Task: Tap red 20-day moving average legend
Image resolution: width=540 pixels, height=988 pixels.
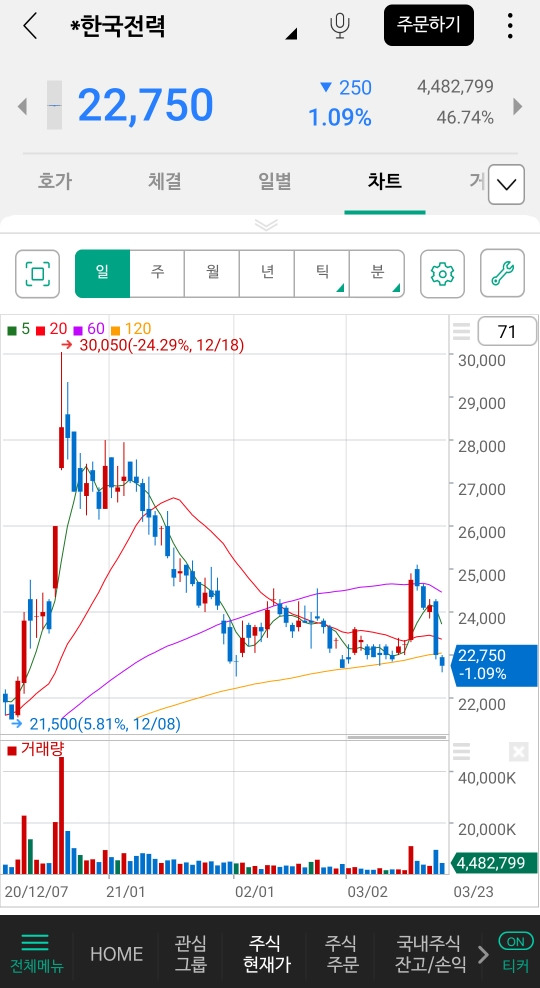Action: pyautogui.click(x=51, y=328)
